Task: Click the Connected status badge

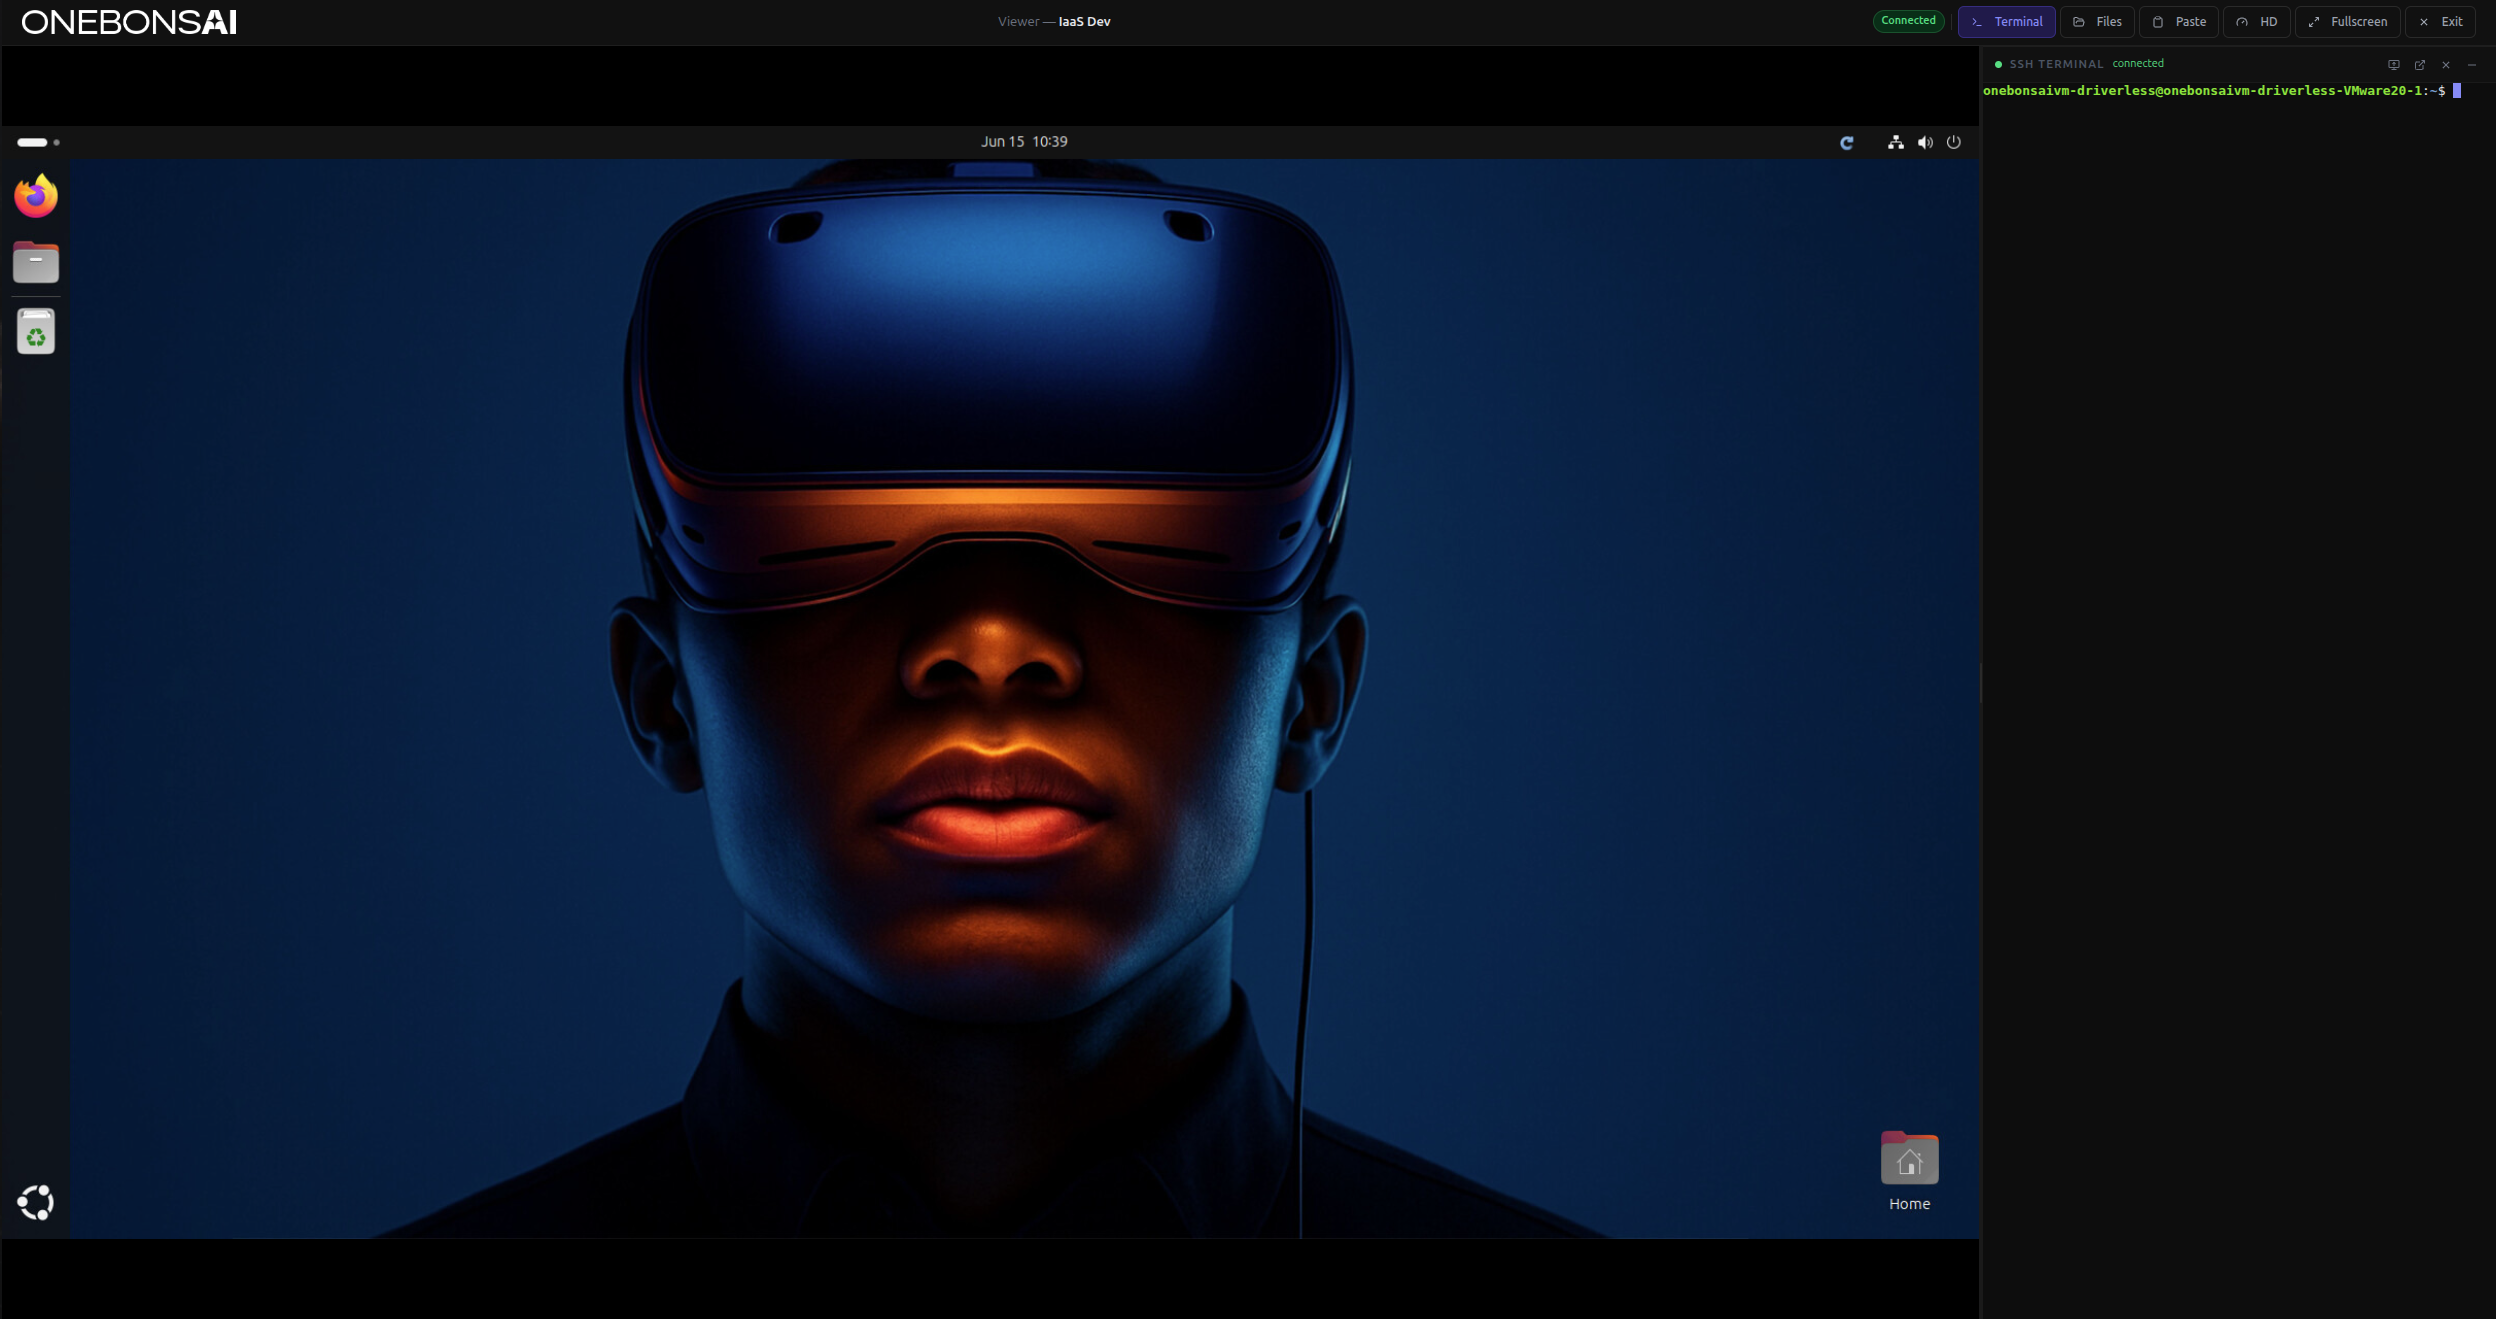Action: [1908, 21]
